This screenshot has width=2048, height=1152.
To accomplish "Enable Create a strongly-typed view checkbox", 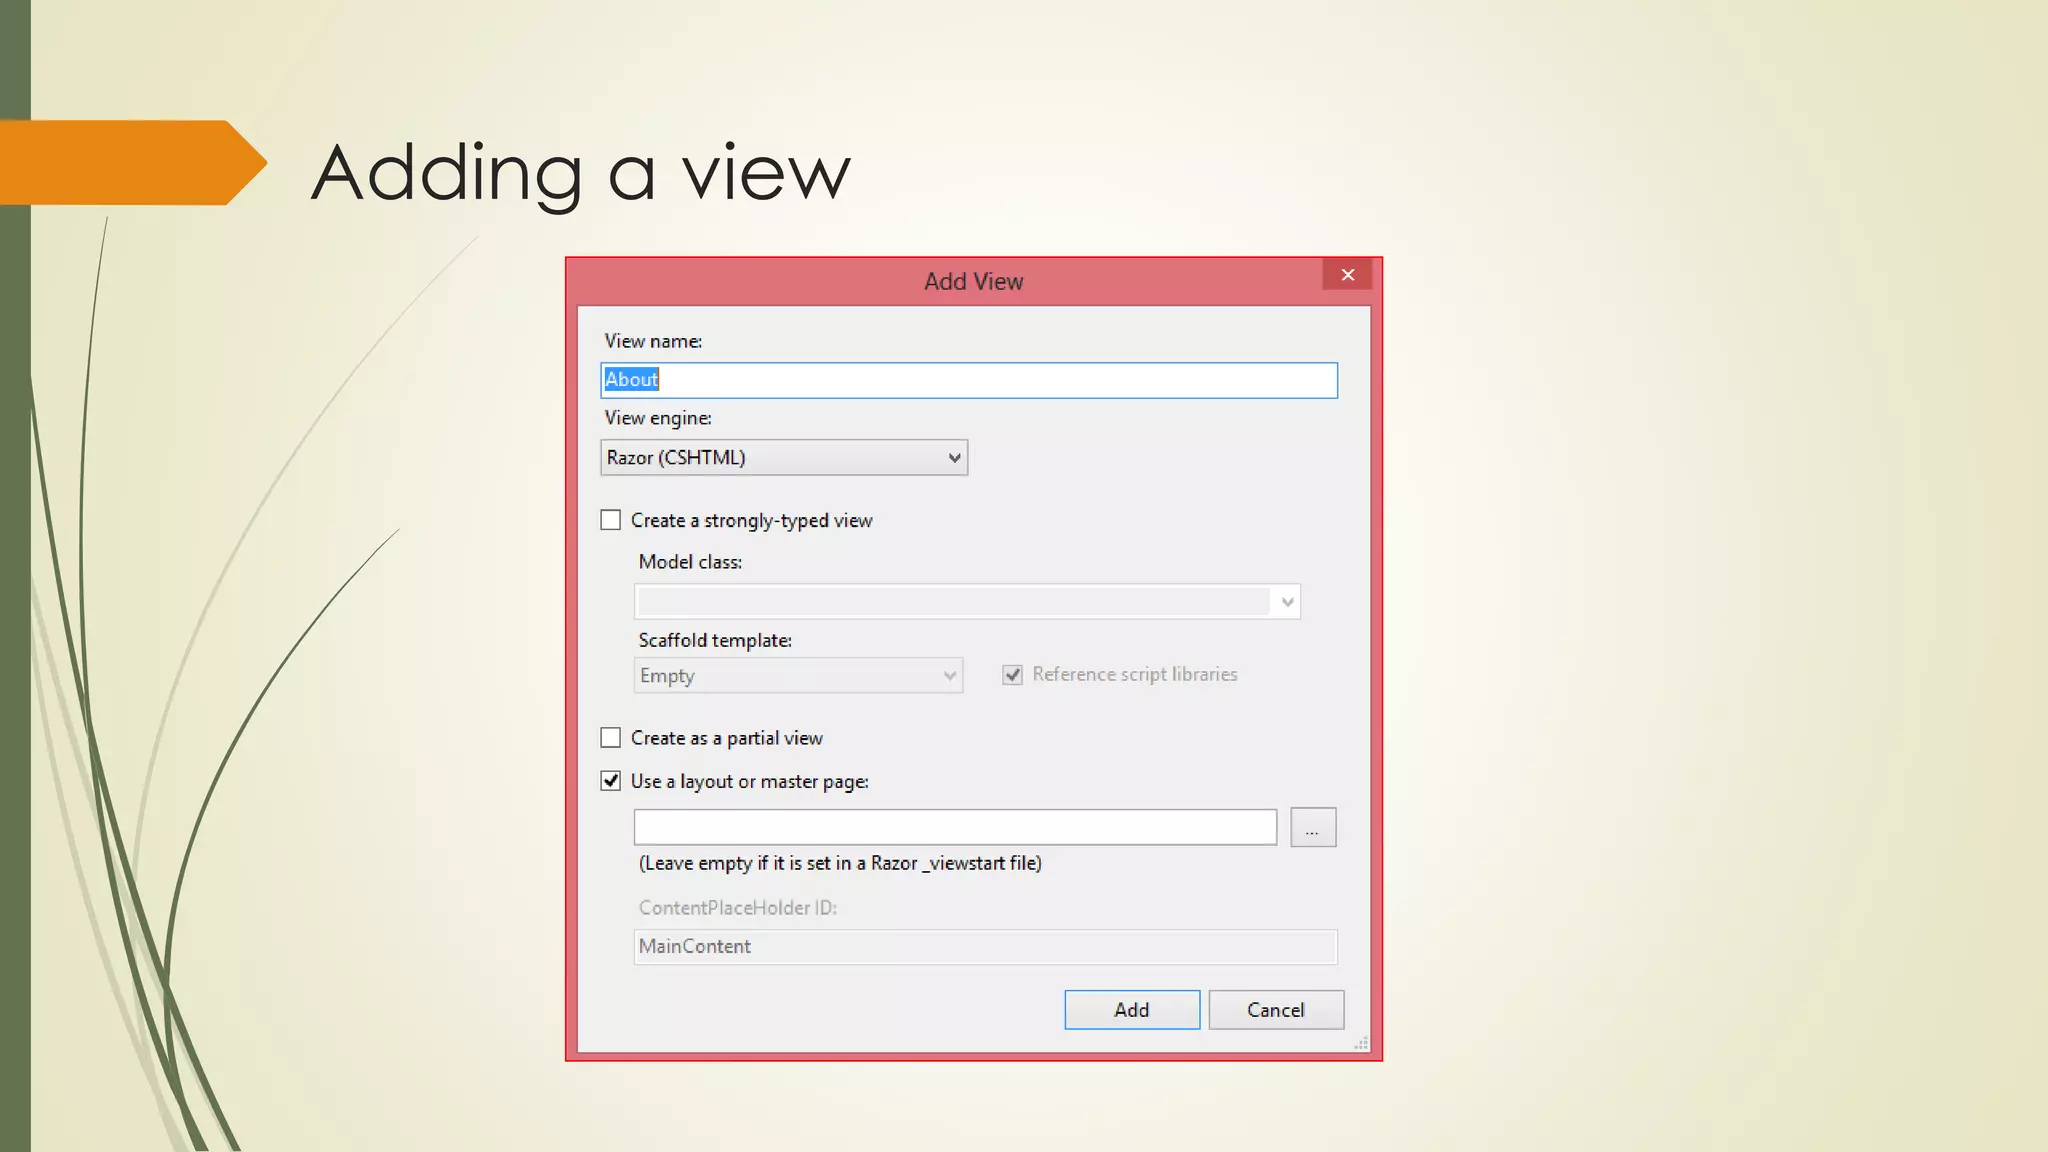I will coord(610,520).
